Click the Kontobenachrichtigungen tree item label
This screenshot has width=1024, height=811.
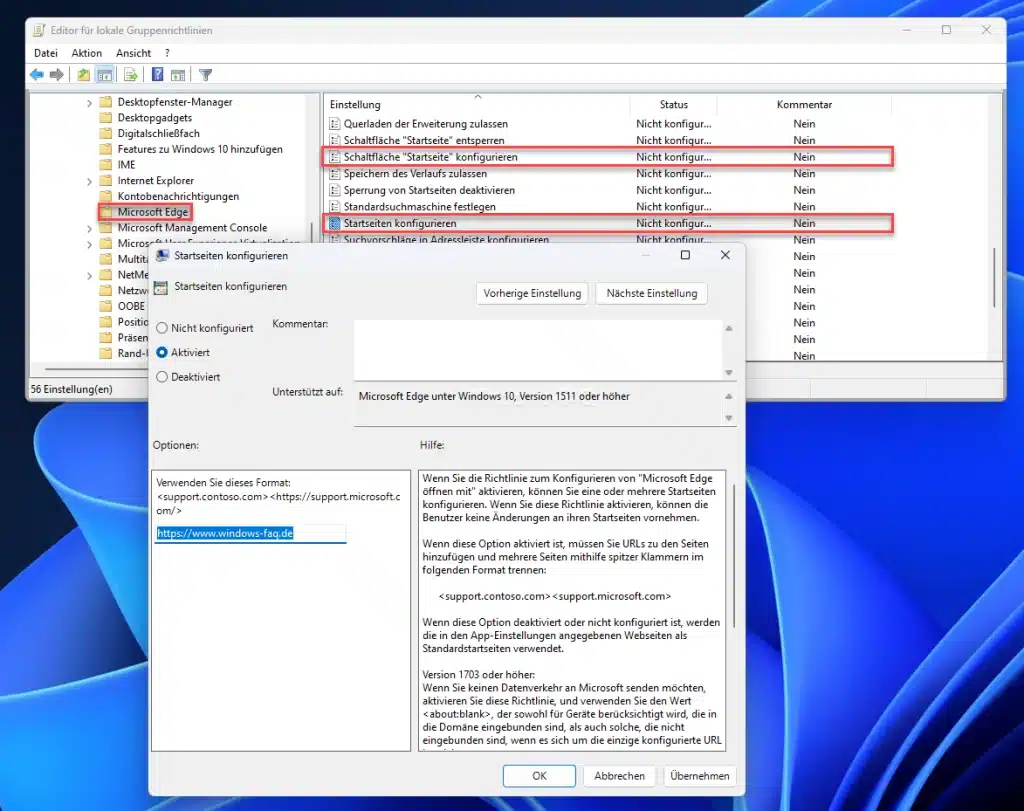coord(178,196)
